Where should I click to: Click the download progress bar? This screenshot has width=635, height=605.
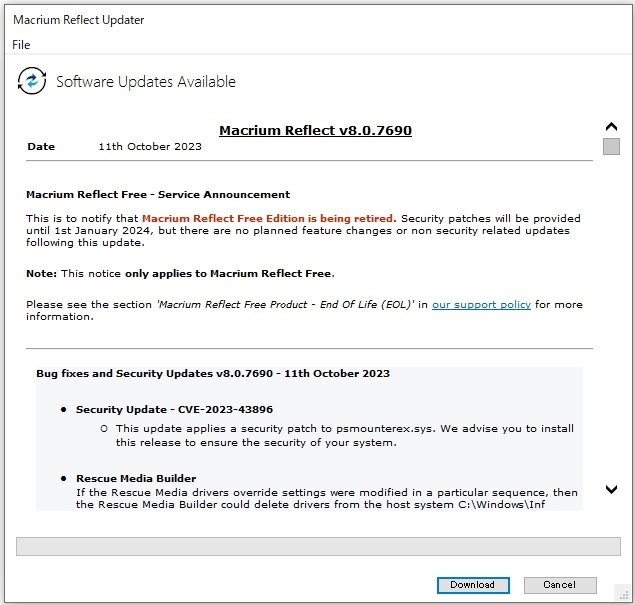318,546
